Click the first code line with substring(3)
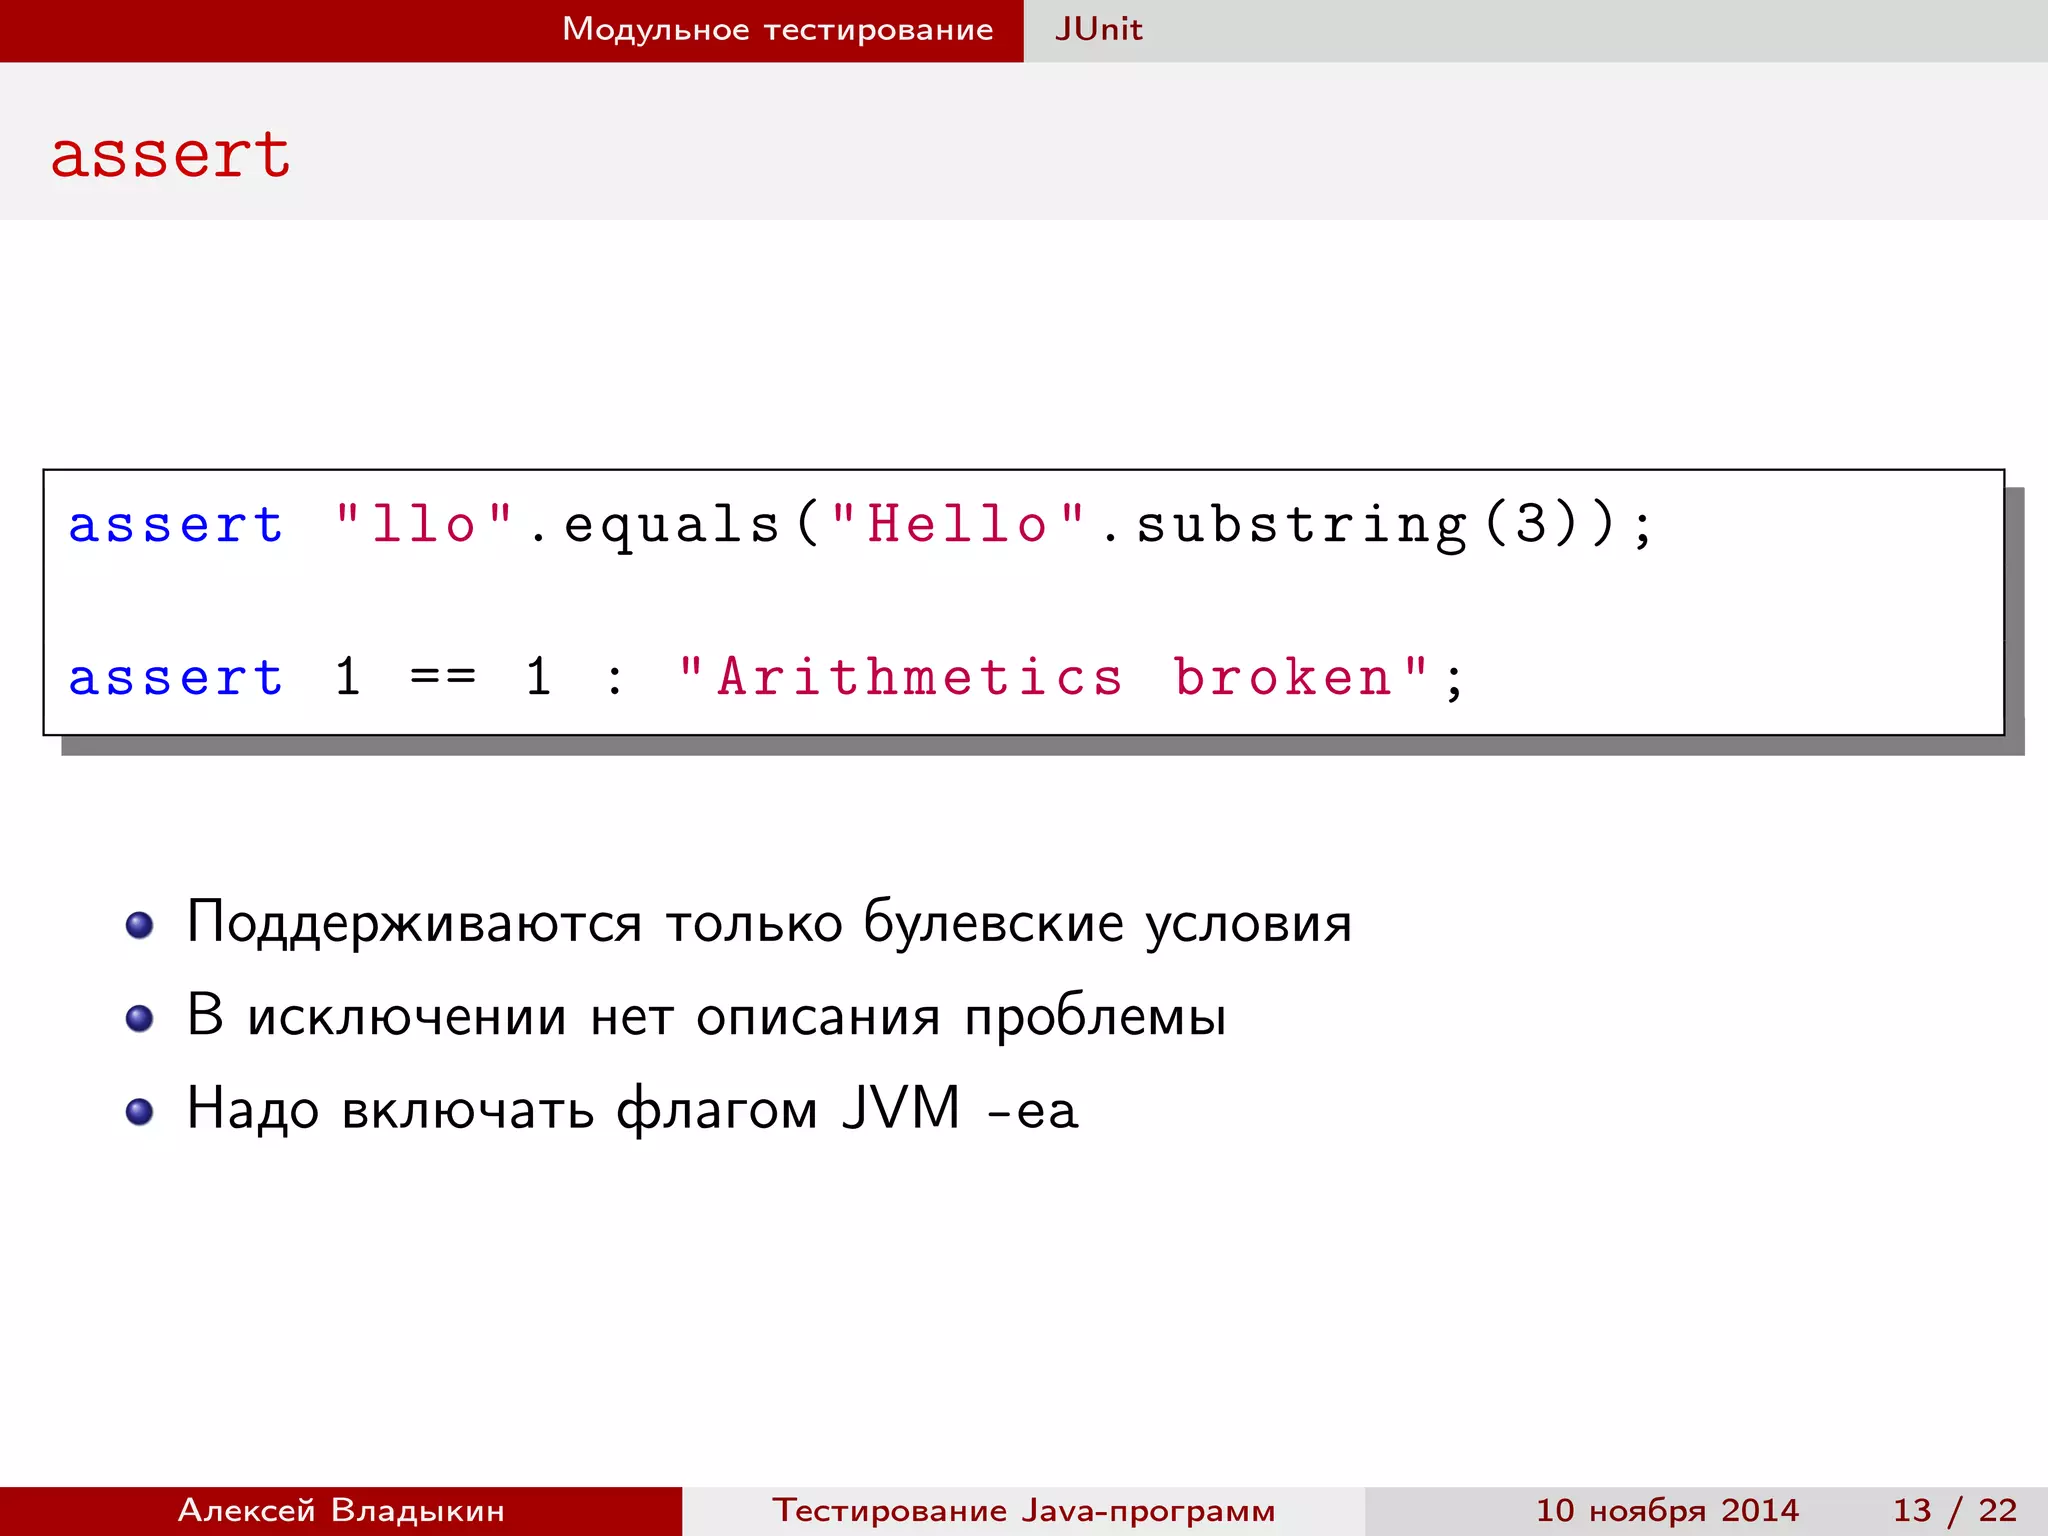2048x1536 pixels. tap(860, 526)
